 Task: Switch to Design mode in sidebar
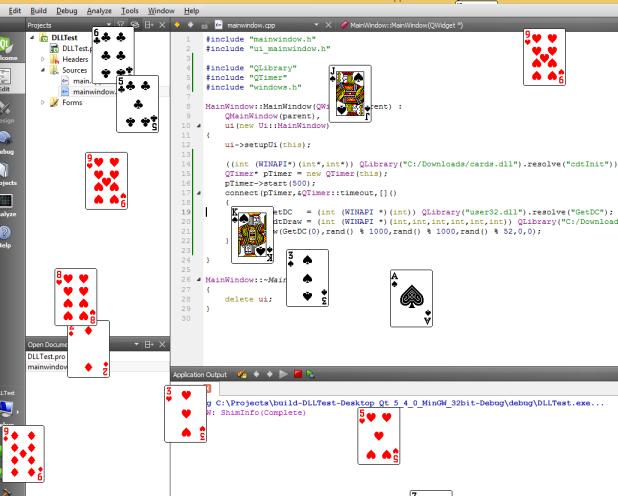[6, 111]
